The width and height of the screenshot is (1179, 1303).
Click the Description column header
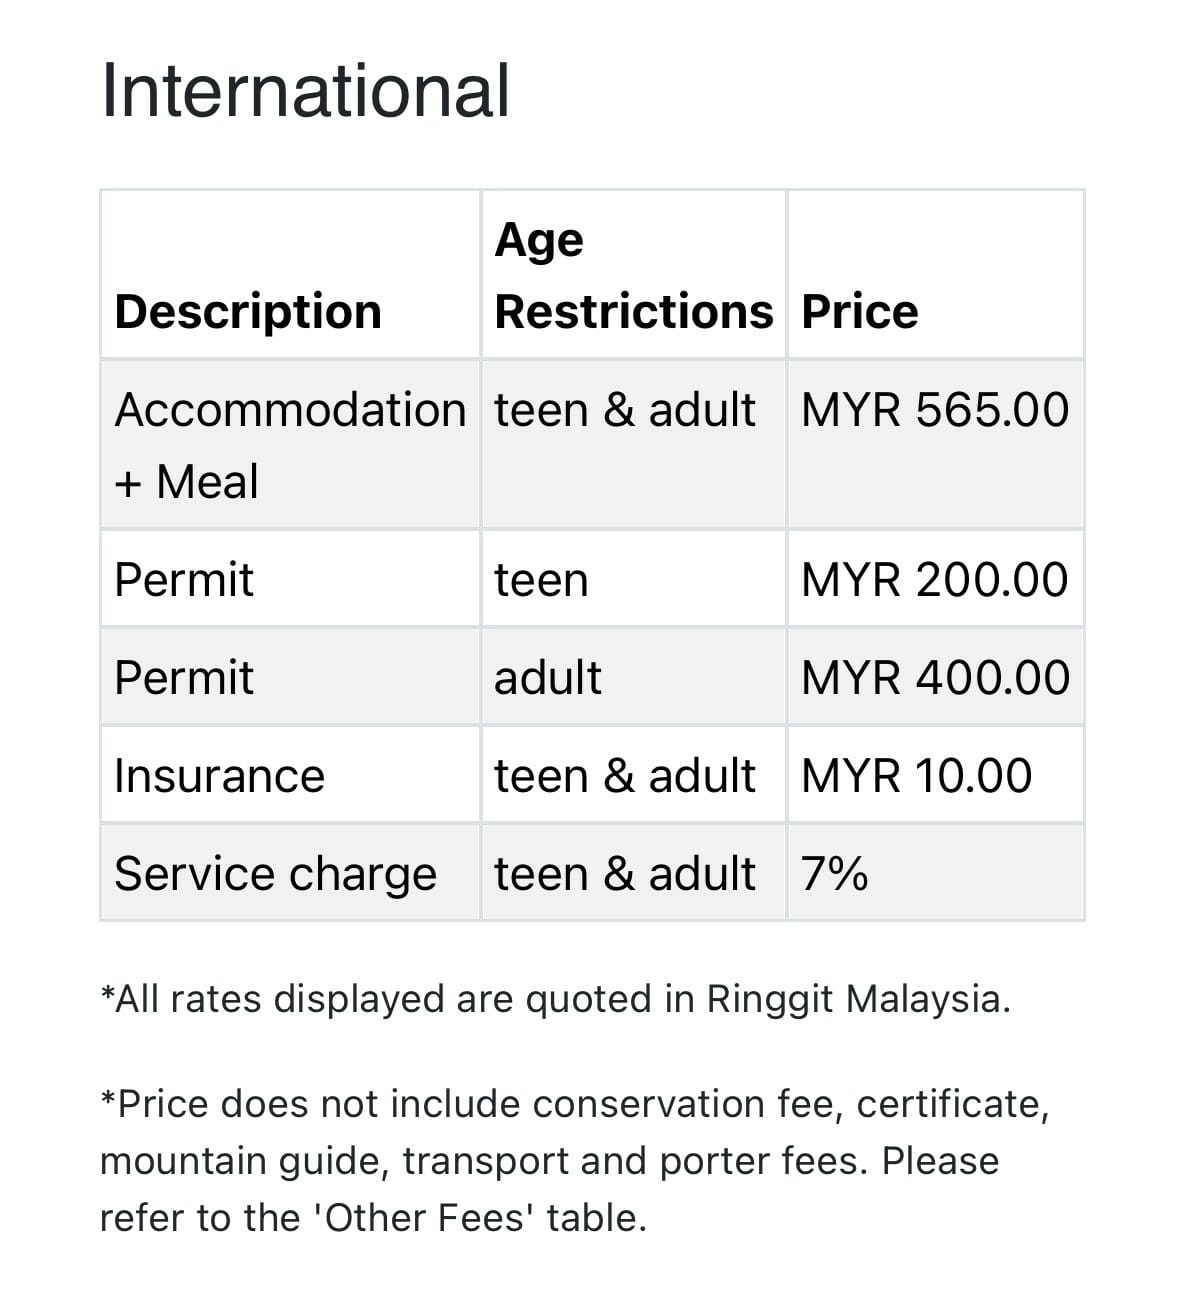[x=248, y=311]
